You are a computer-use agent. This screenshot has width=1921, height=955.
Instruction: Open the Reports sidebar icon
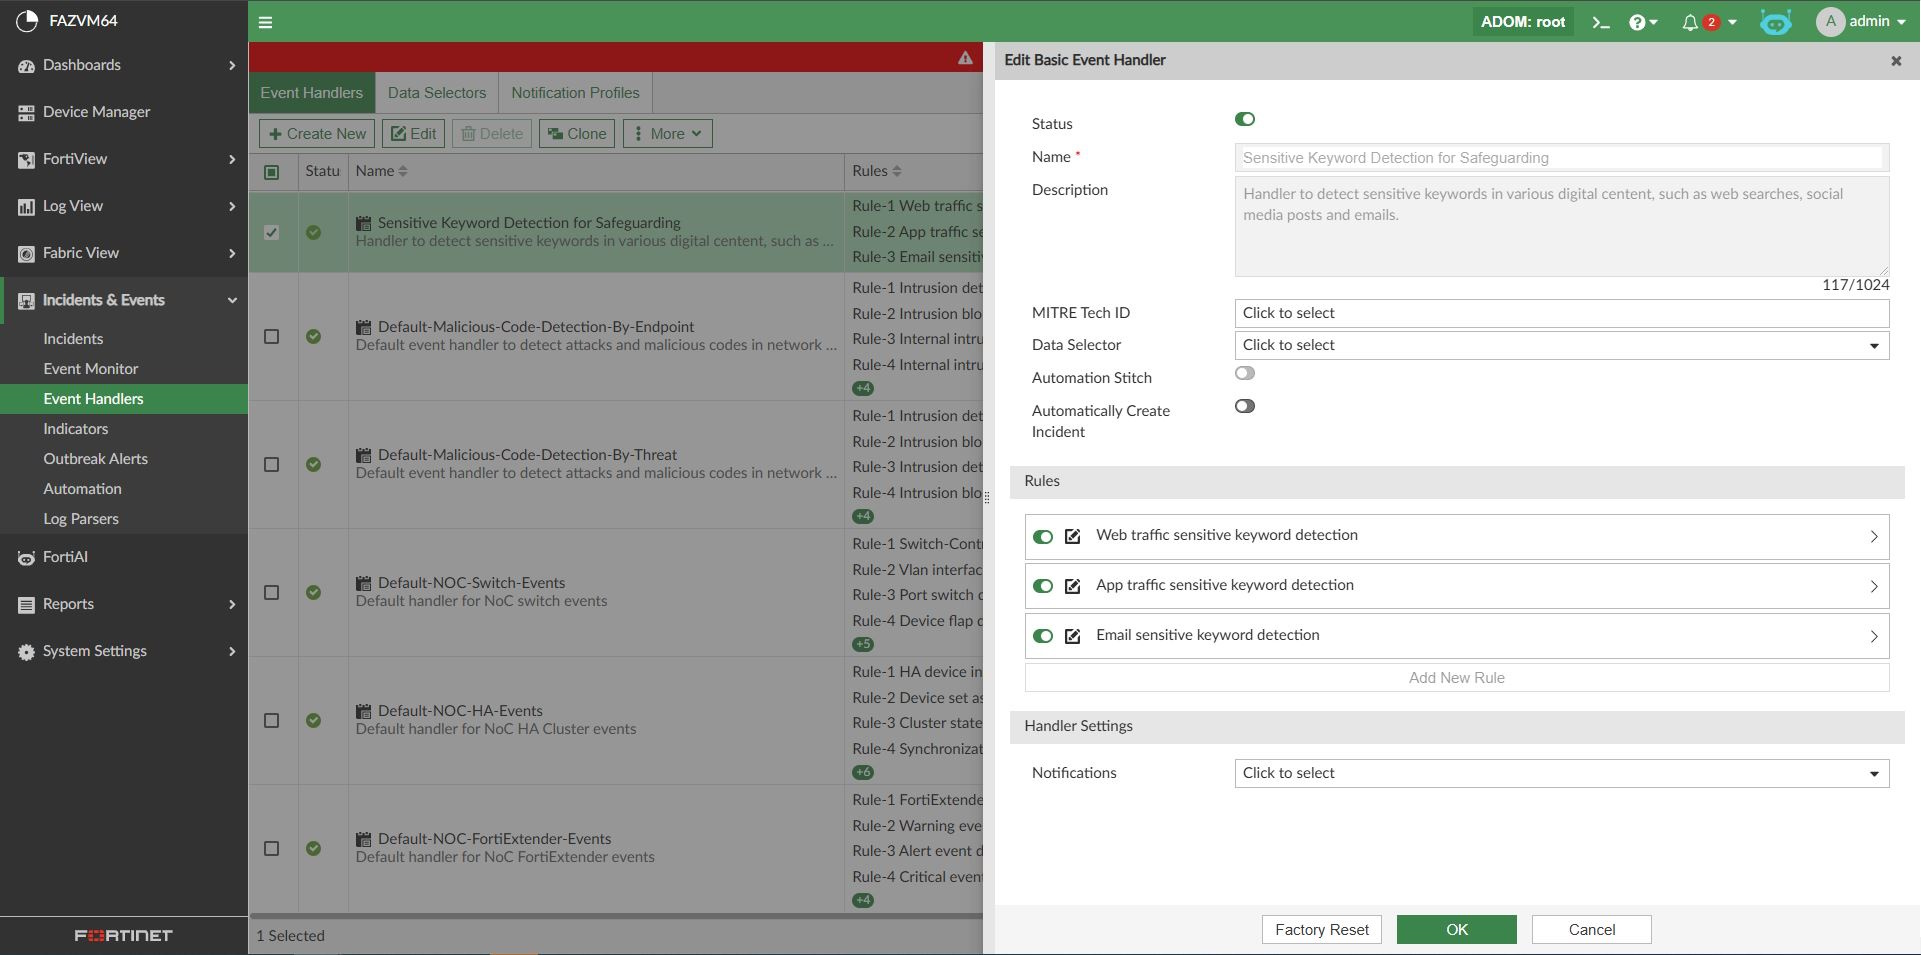coord(25,604)
